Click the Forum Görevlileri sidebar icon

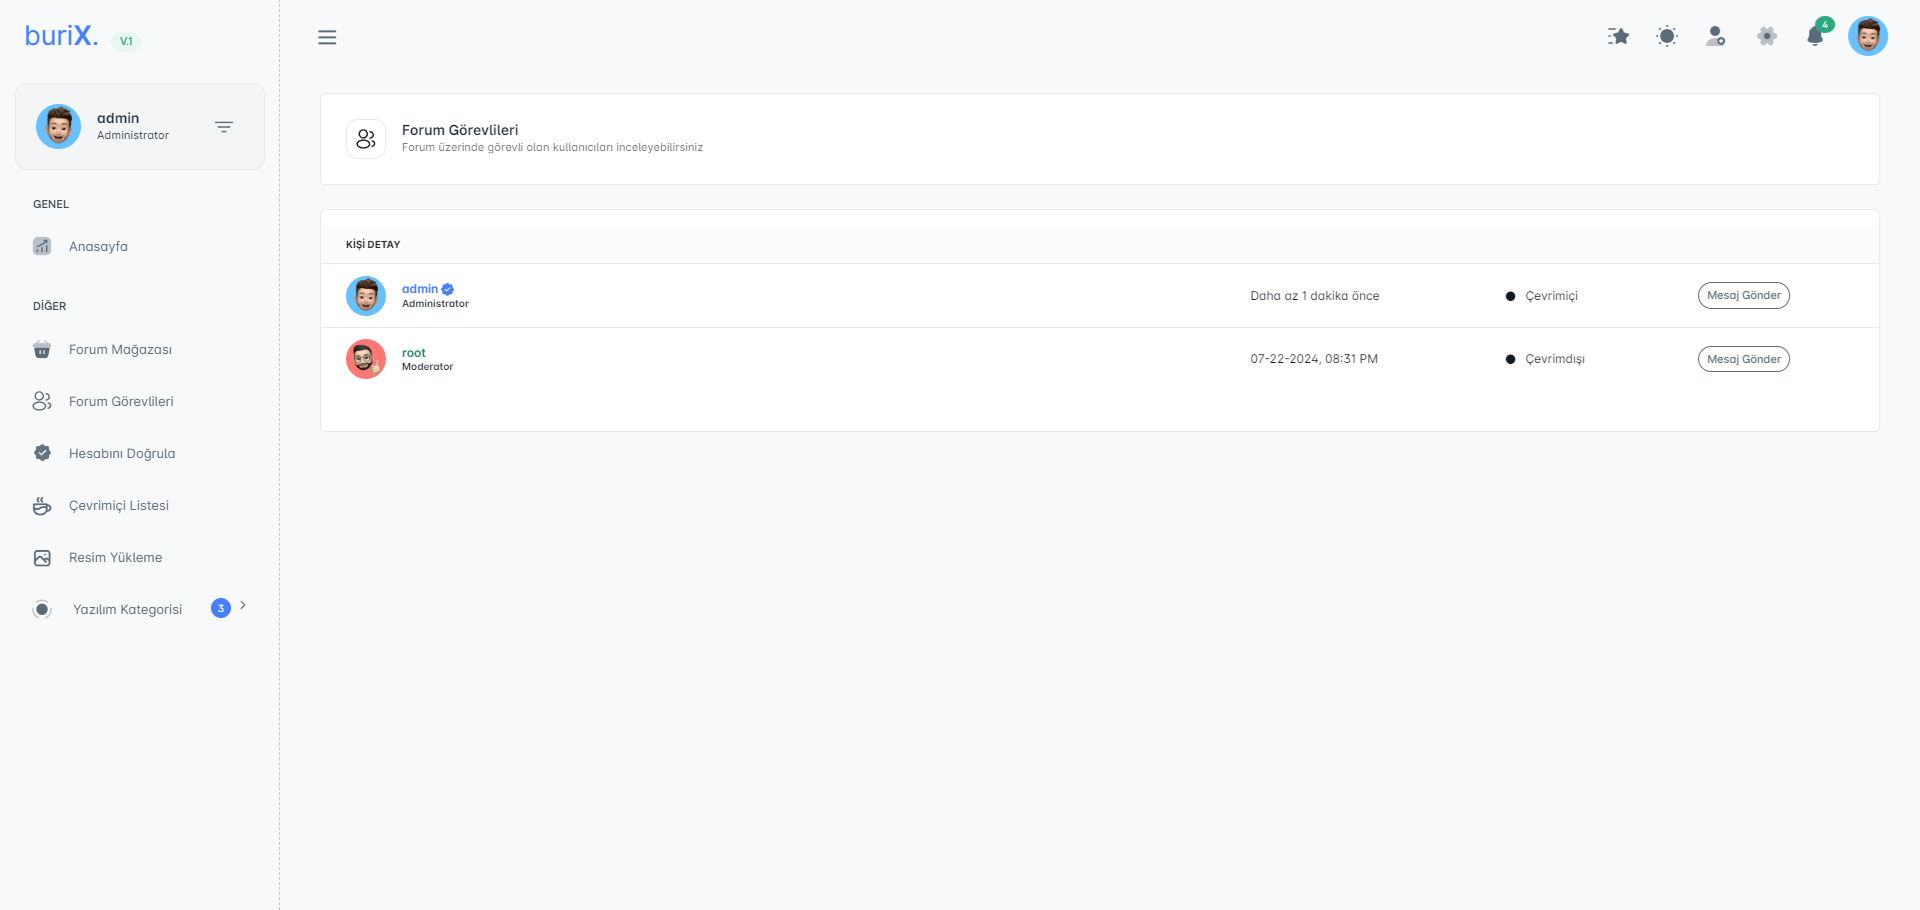pos(42,402)
